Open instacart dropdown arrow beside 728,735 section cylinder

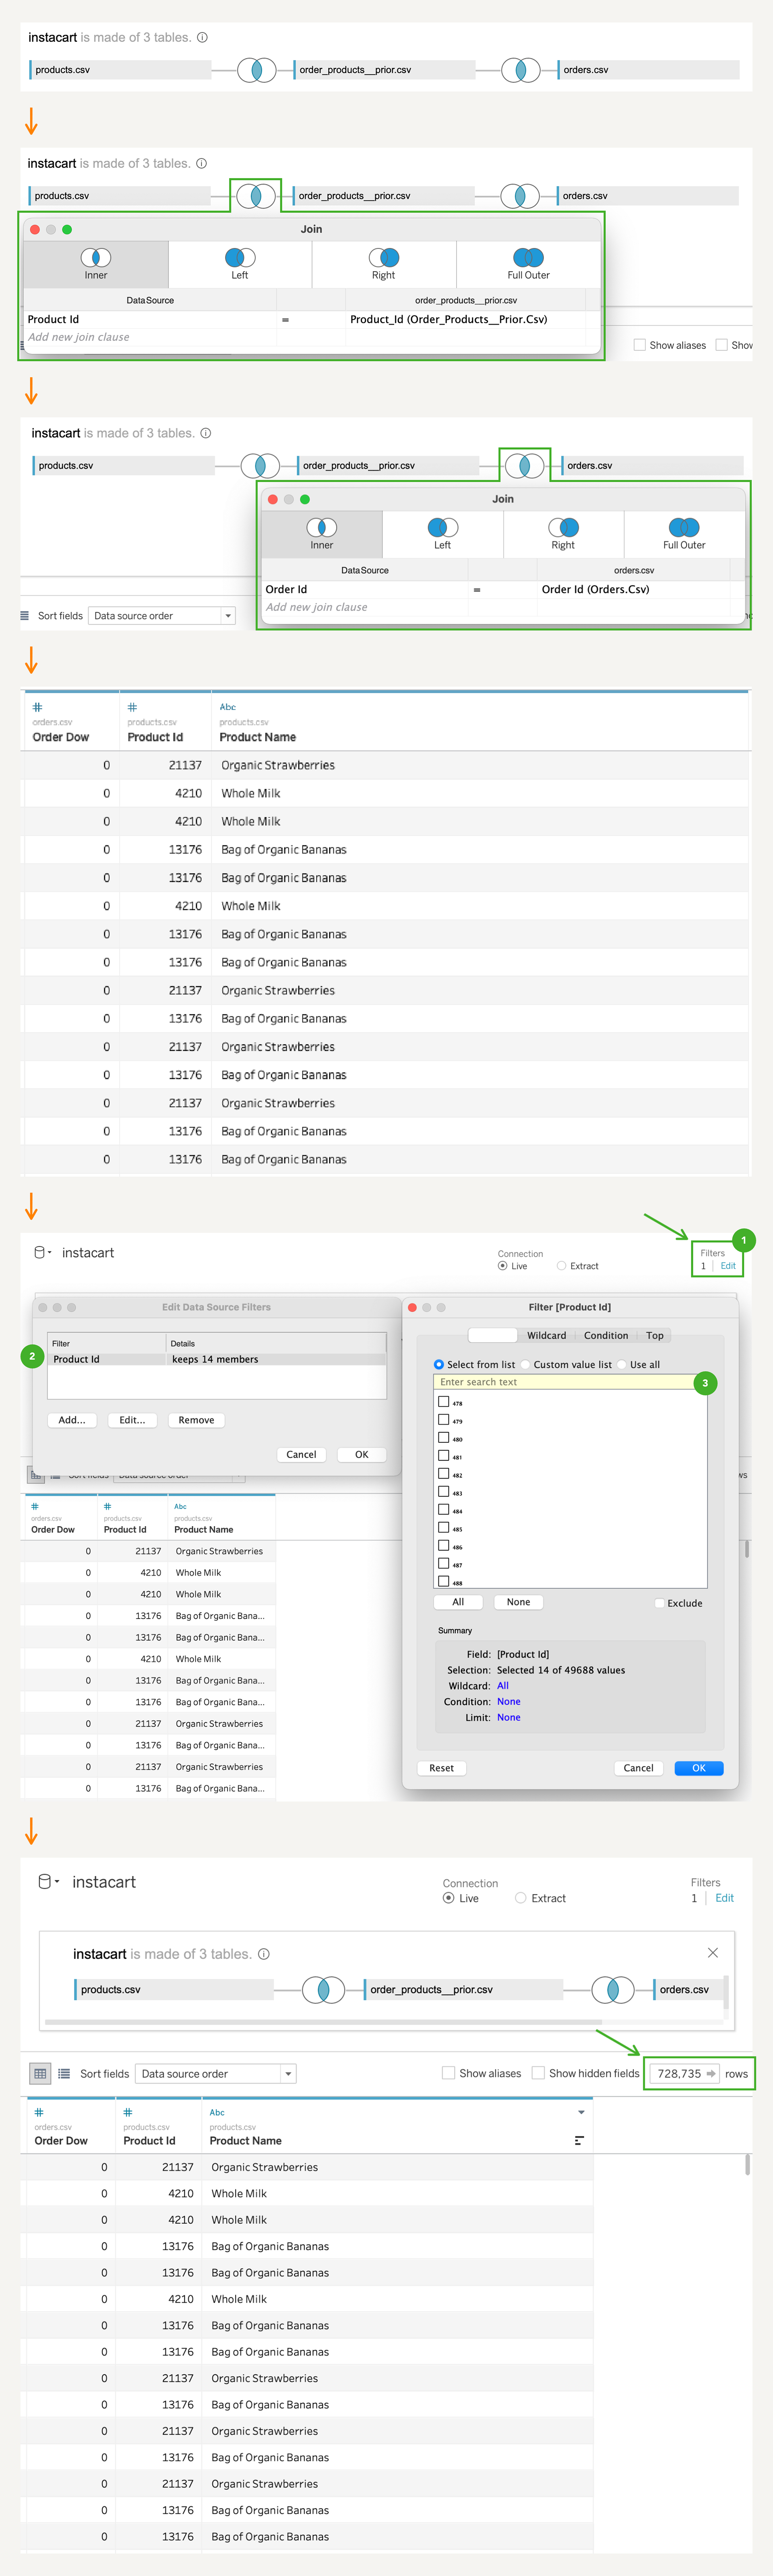(x=57, y=1882)
